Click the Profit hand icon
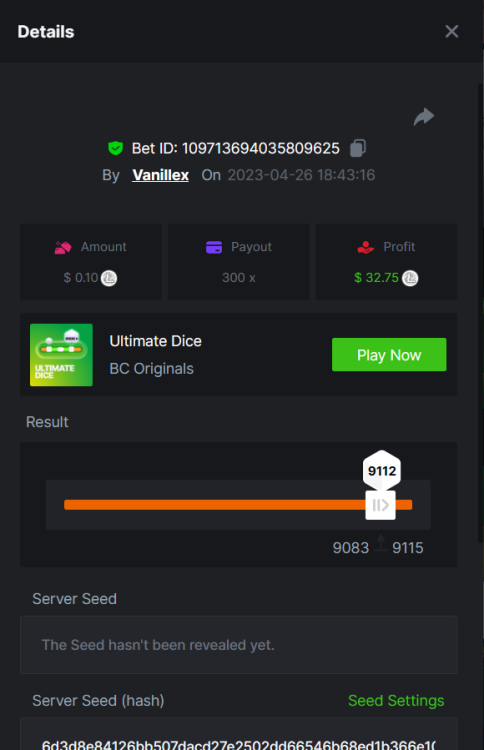 tap(365, 247)
